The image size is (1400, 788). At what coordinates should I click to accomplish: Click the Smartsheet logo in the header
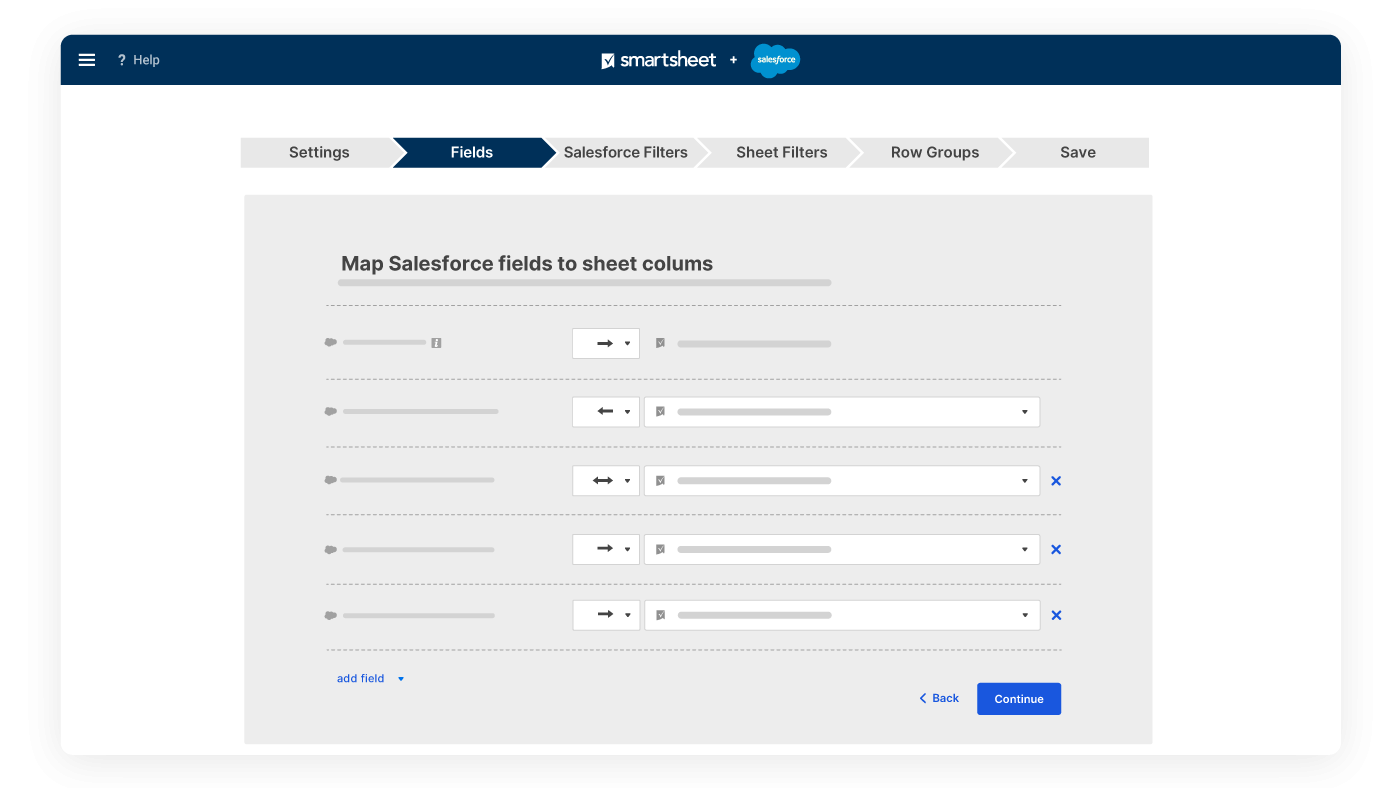click(x=658, y=60)
